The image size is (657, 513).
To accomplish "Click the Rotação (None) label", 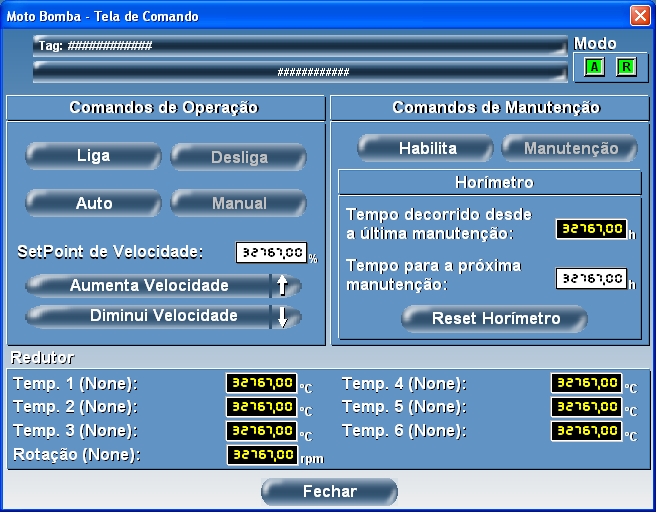I will point(77,455).
